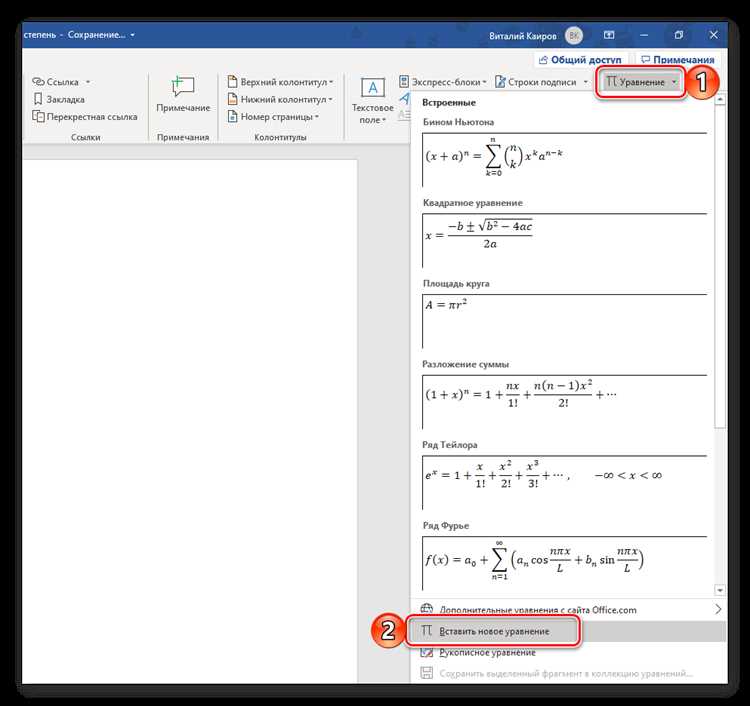Click the Рукописное уравнение ink icon
Screen dimensions: 750x706
pos(427,652)
